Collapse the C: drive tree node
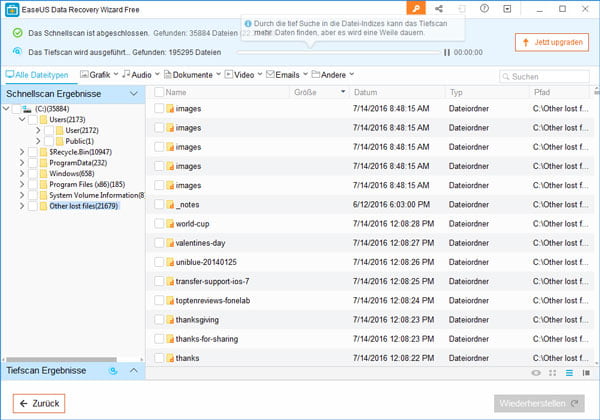Viewport: 600px width, 420px height. pos(6,109)
